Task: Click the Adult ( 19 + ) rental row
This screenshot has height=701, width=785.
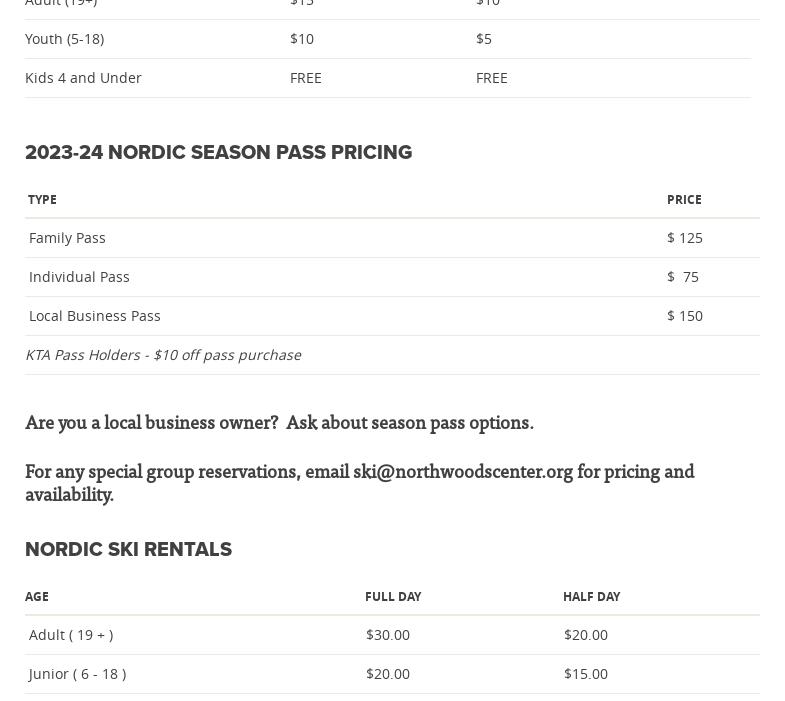Action: pyautogui.click(x=71, y=635)
